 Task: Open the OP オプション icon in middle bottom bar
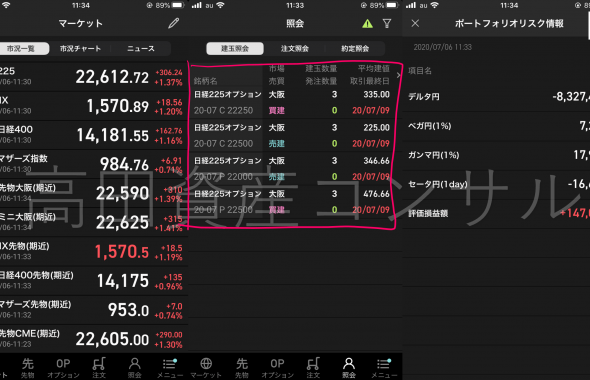(277, 368)
